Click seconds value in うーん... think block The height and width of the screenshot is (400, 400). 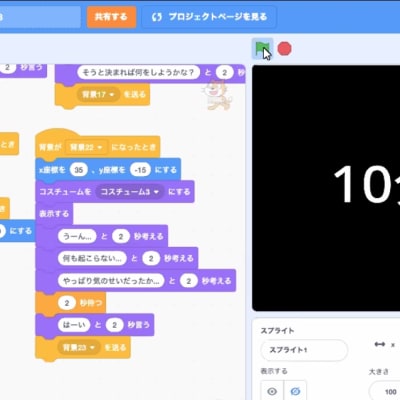click(121, 236)
